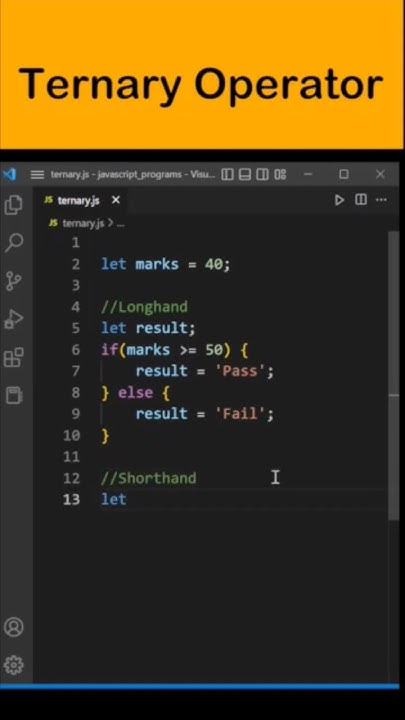405x720 pixels.
Task: Toggle the secondary side bar layout icon
Action: coord(262,174)
